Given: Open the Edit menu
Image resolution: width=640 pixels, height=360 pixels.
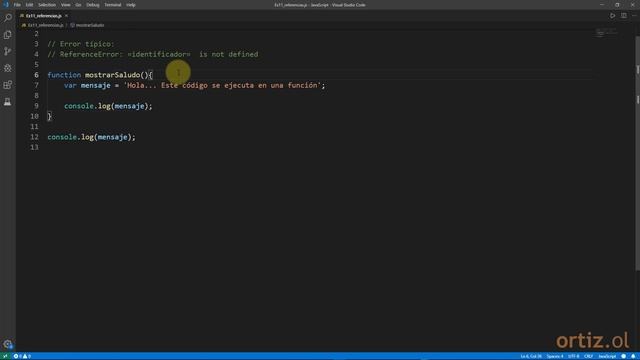Looking at the screenshot, I should pos(29,5).
